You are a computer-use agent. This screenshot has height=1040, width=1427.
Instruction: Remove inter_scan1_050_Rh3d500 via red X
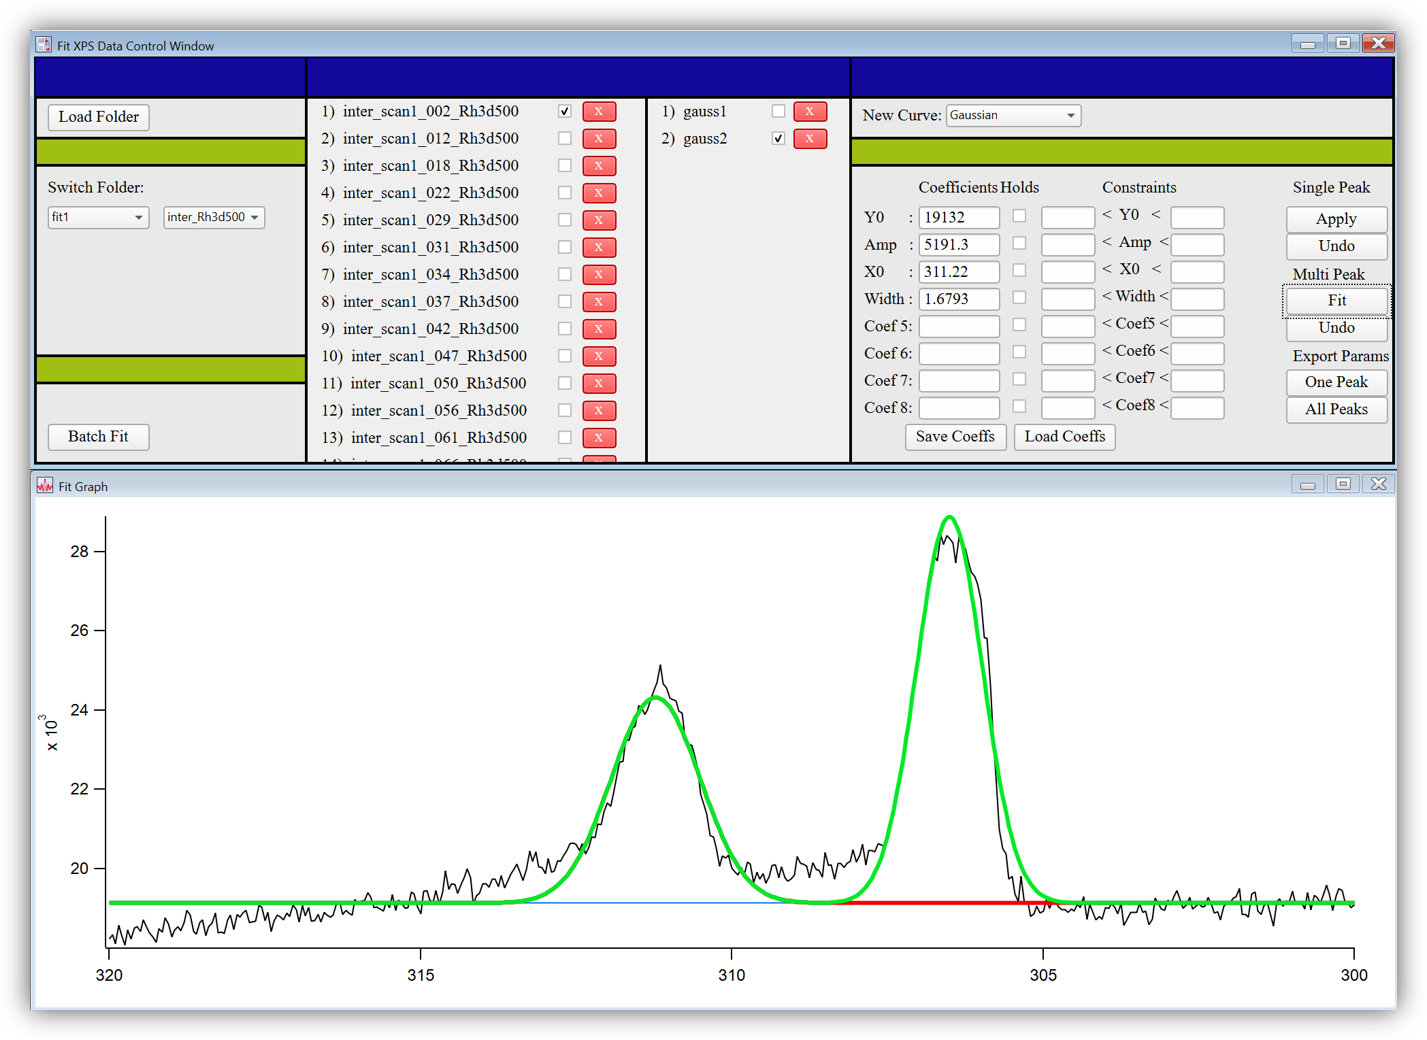(598, 383)
